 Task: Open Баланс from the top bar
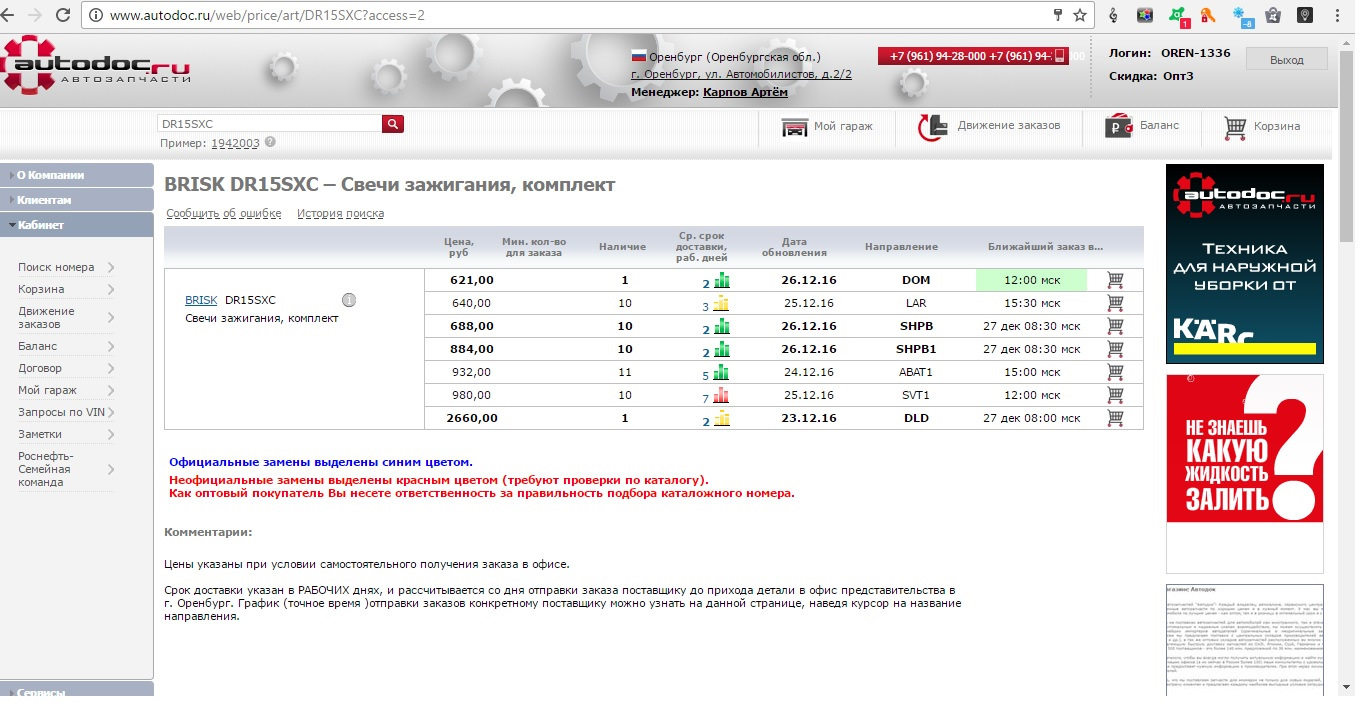(x=1142, y=127)
